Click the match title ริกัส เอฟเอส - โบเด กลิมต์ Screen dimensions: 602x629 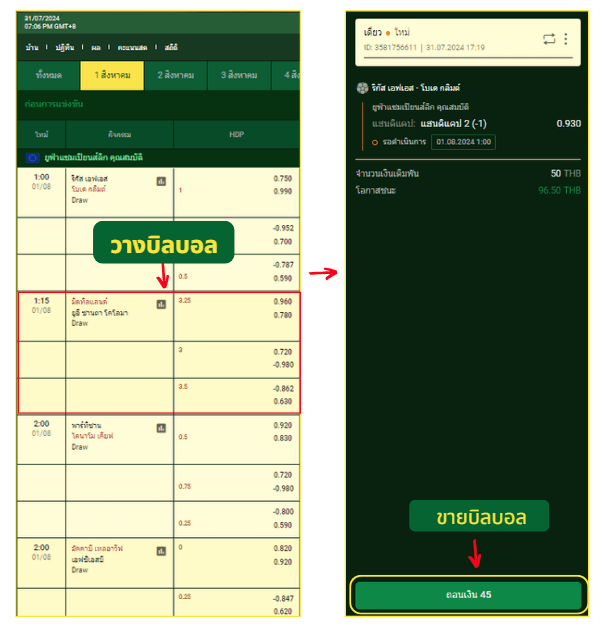click(x=416, y=88)
